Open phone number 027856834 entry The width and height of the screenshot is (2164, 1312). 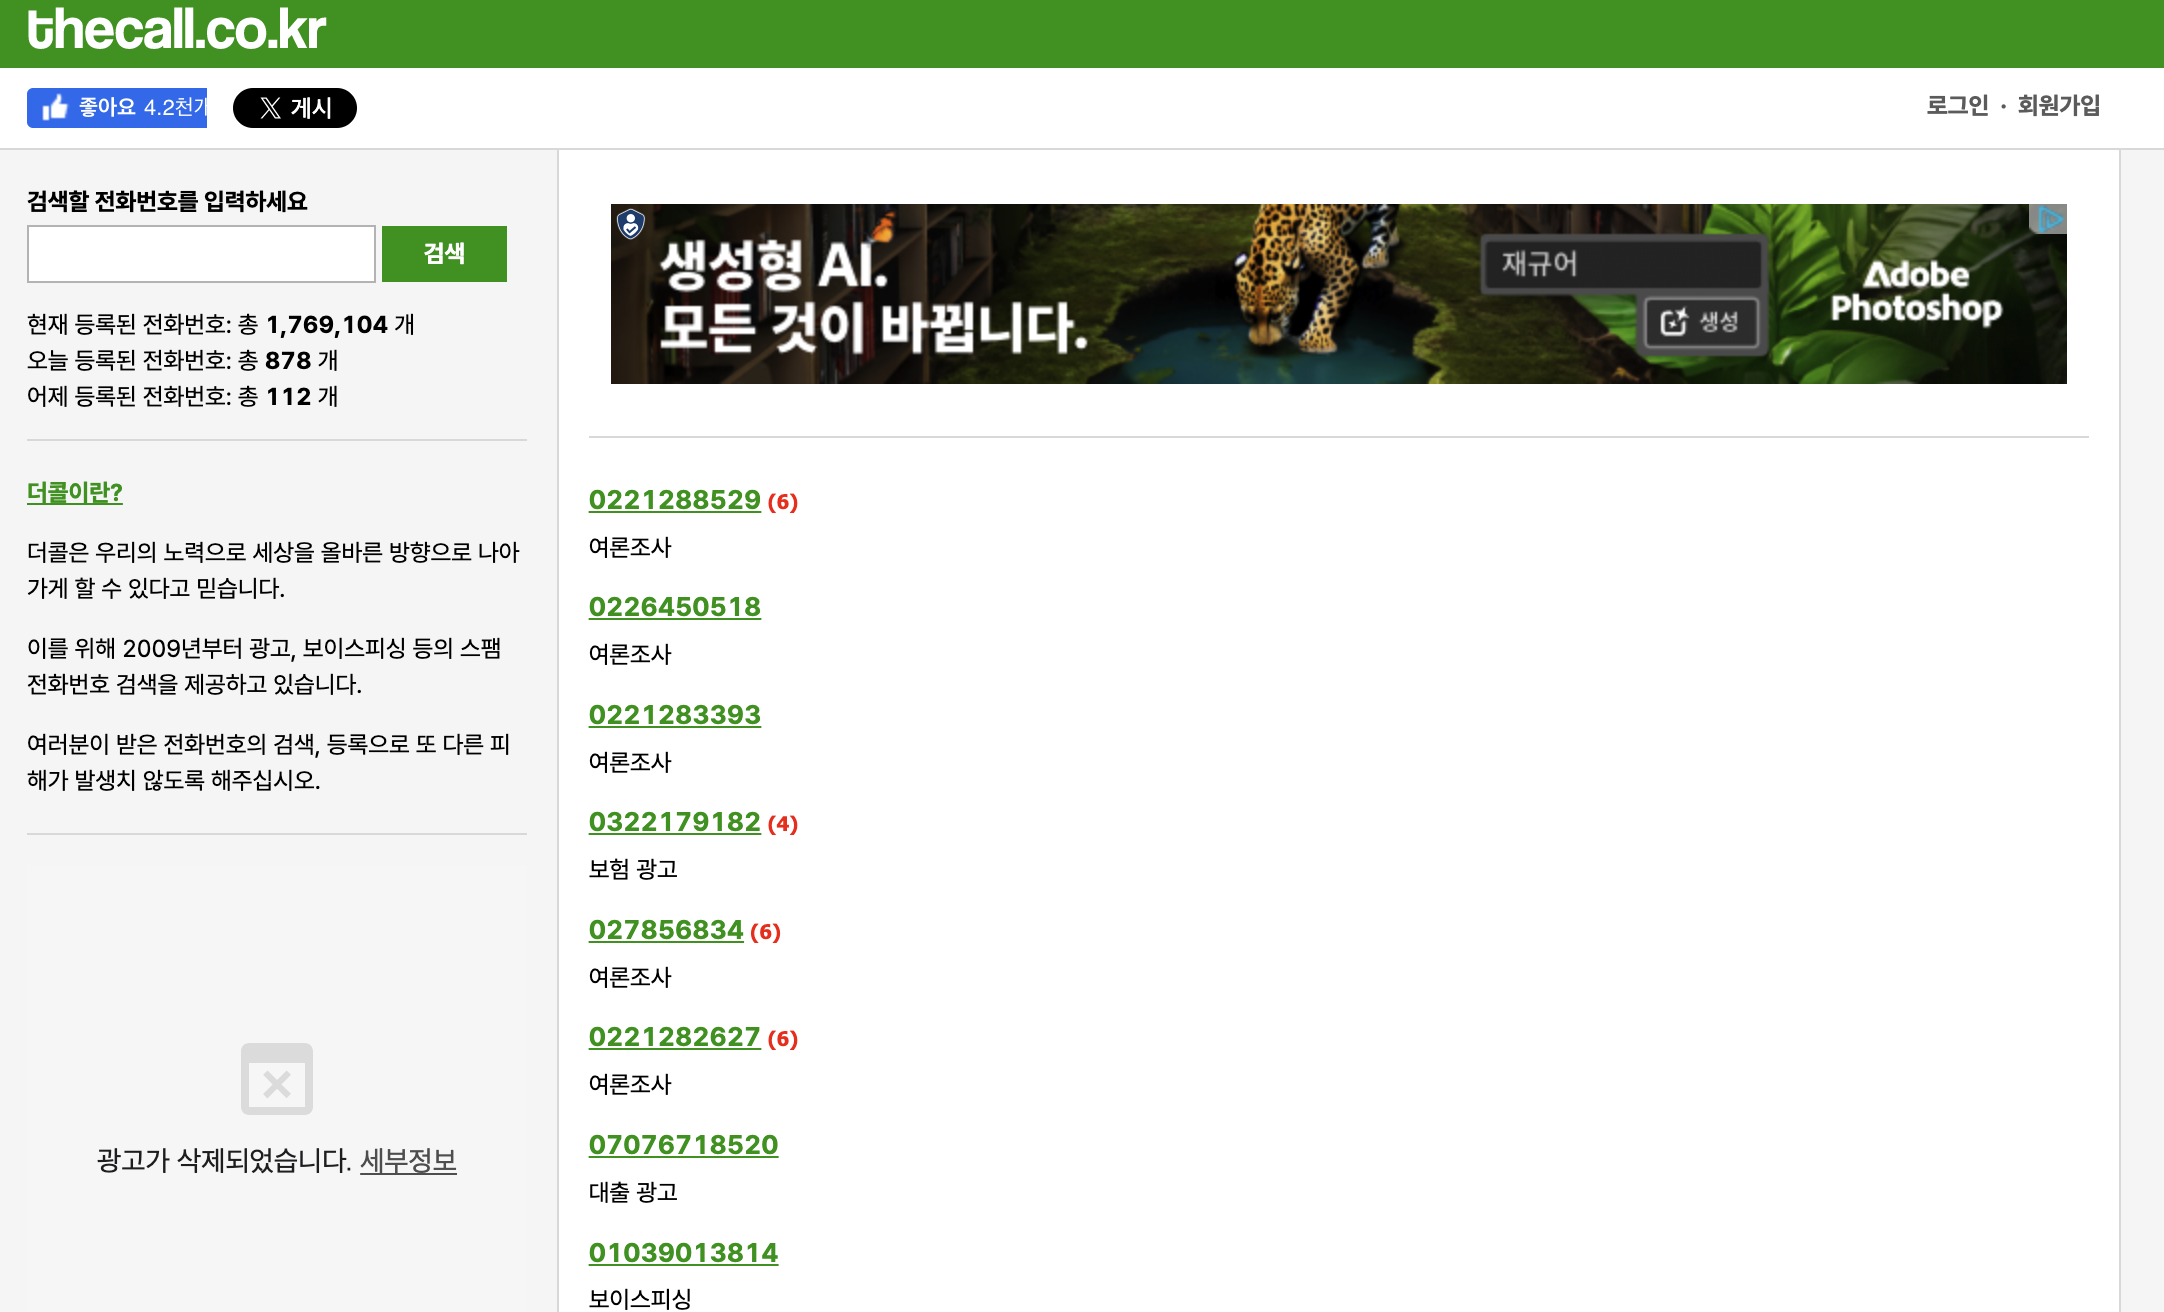(x=666, y=930)
